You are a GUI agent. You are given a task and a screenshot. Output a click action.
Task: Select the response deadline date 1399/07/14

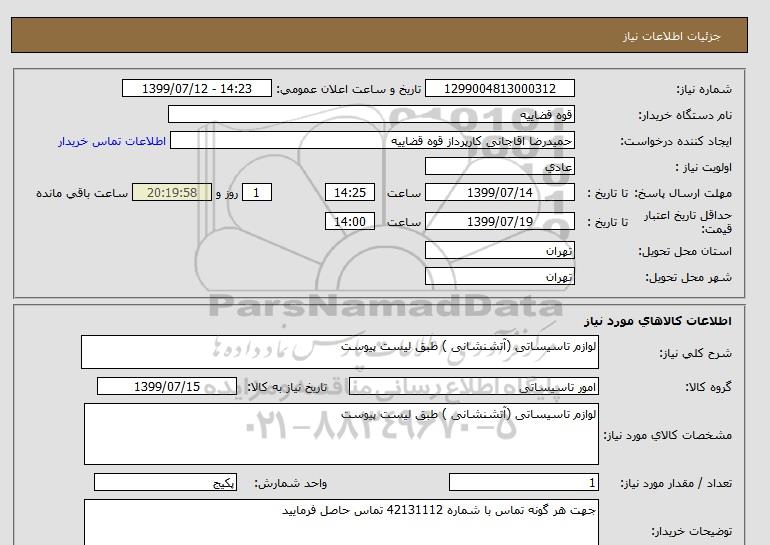click(x=499, y=192)
